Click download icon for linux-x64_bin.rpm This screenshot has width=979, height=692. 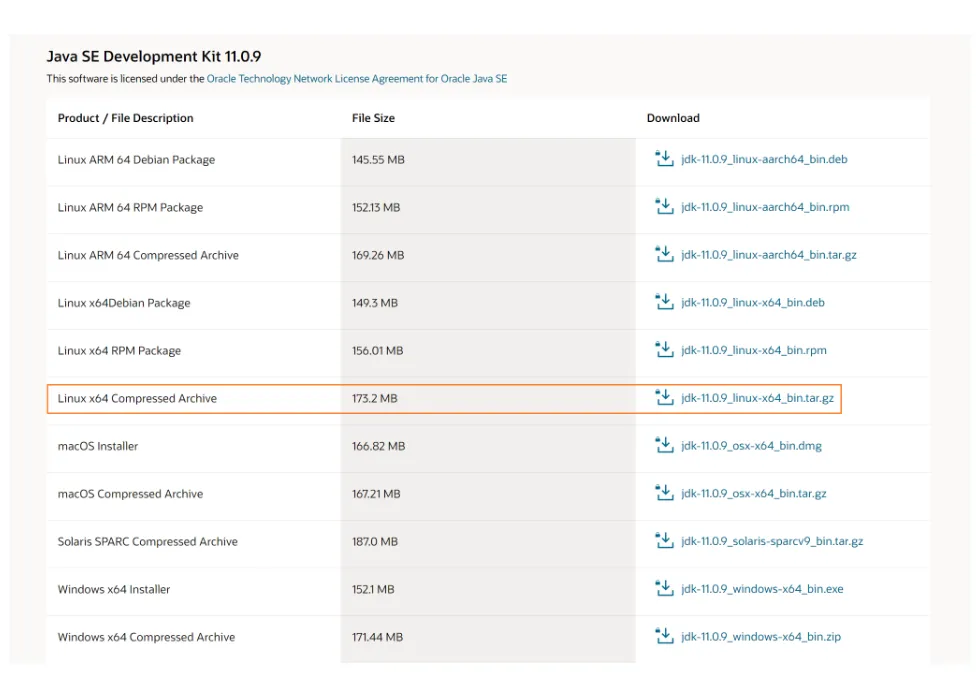(664, 350)
